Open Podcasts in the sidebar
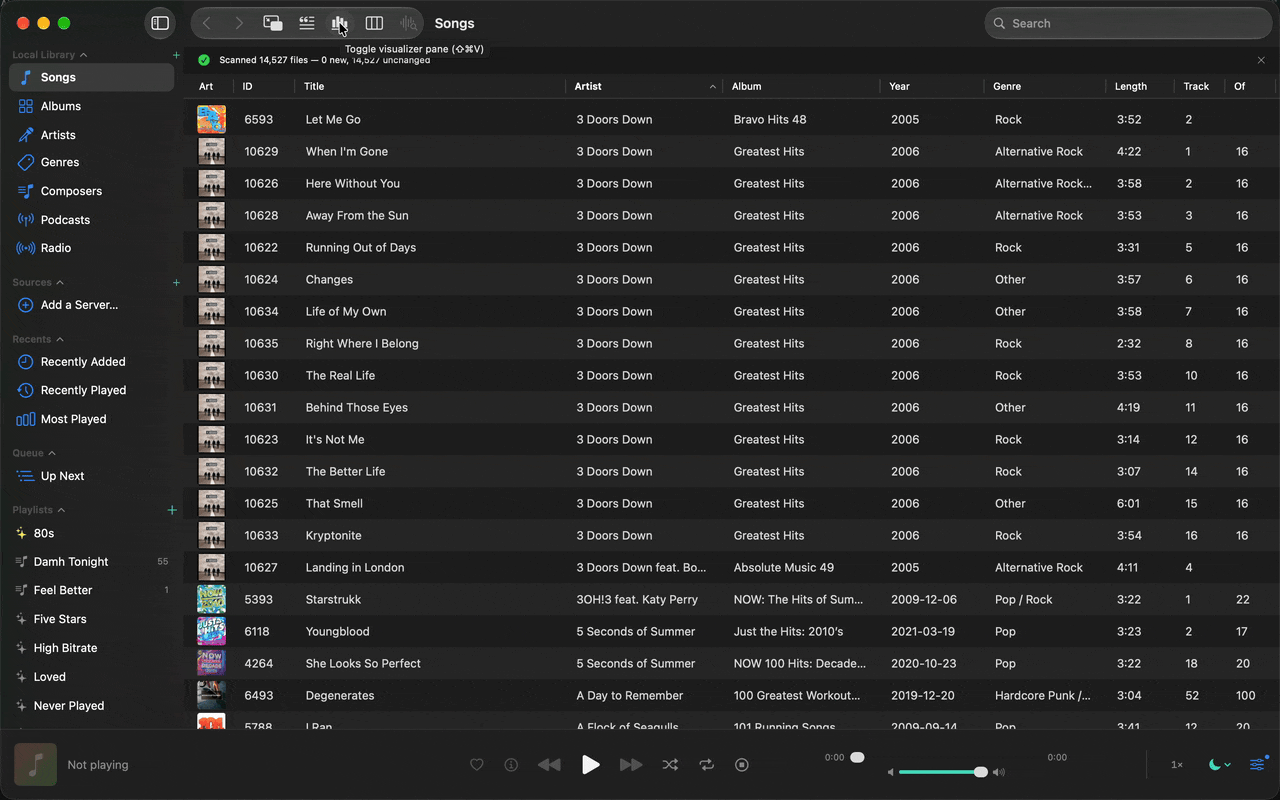 (x=92, y=220)
